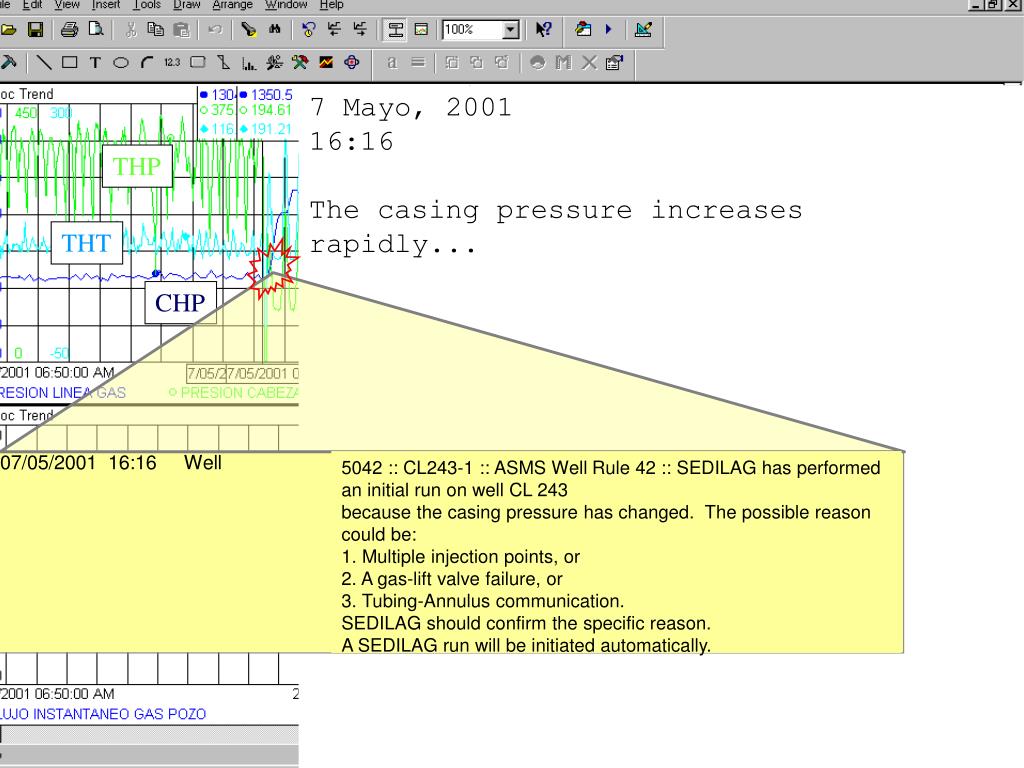Screen dimensions: 1024x768
Task: Select the Ellipse drawing tool
Action: coord(121,63)
